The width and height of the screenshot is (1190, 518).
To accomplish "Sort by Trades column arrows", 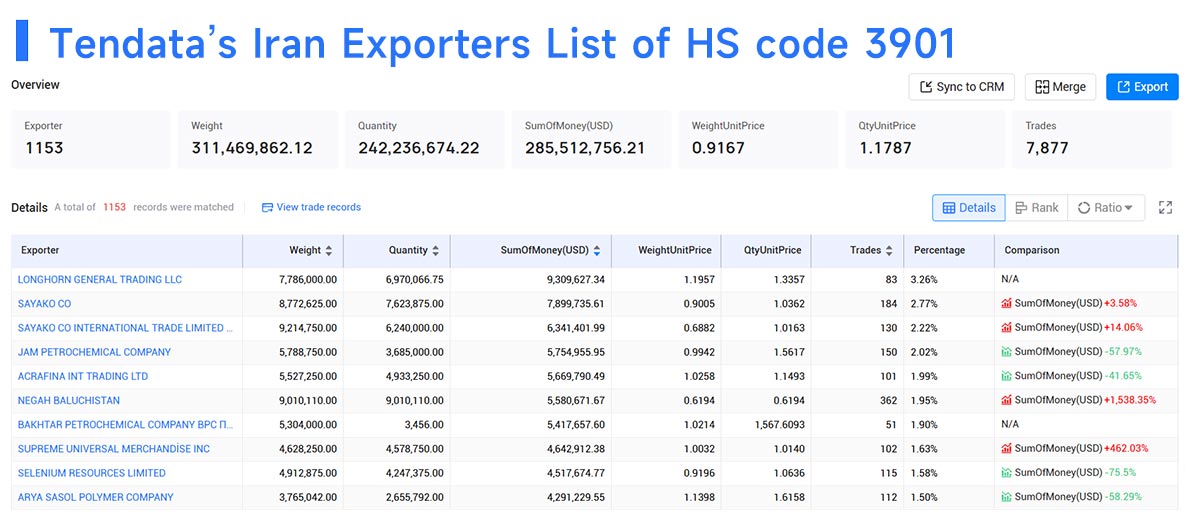I will click(x=889, y=250).
